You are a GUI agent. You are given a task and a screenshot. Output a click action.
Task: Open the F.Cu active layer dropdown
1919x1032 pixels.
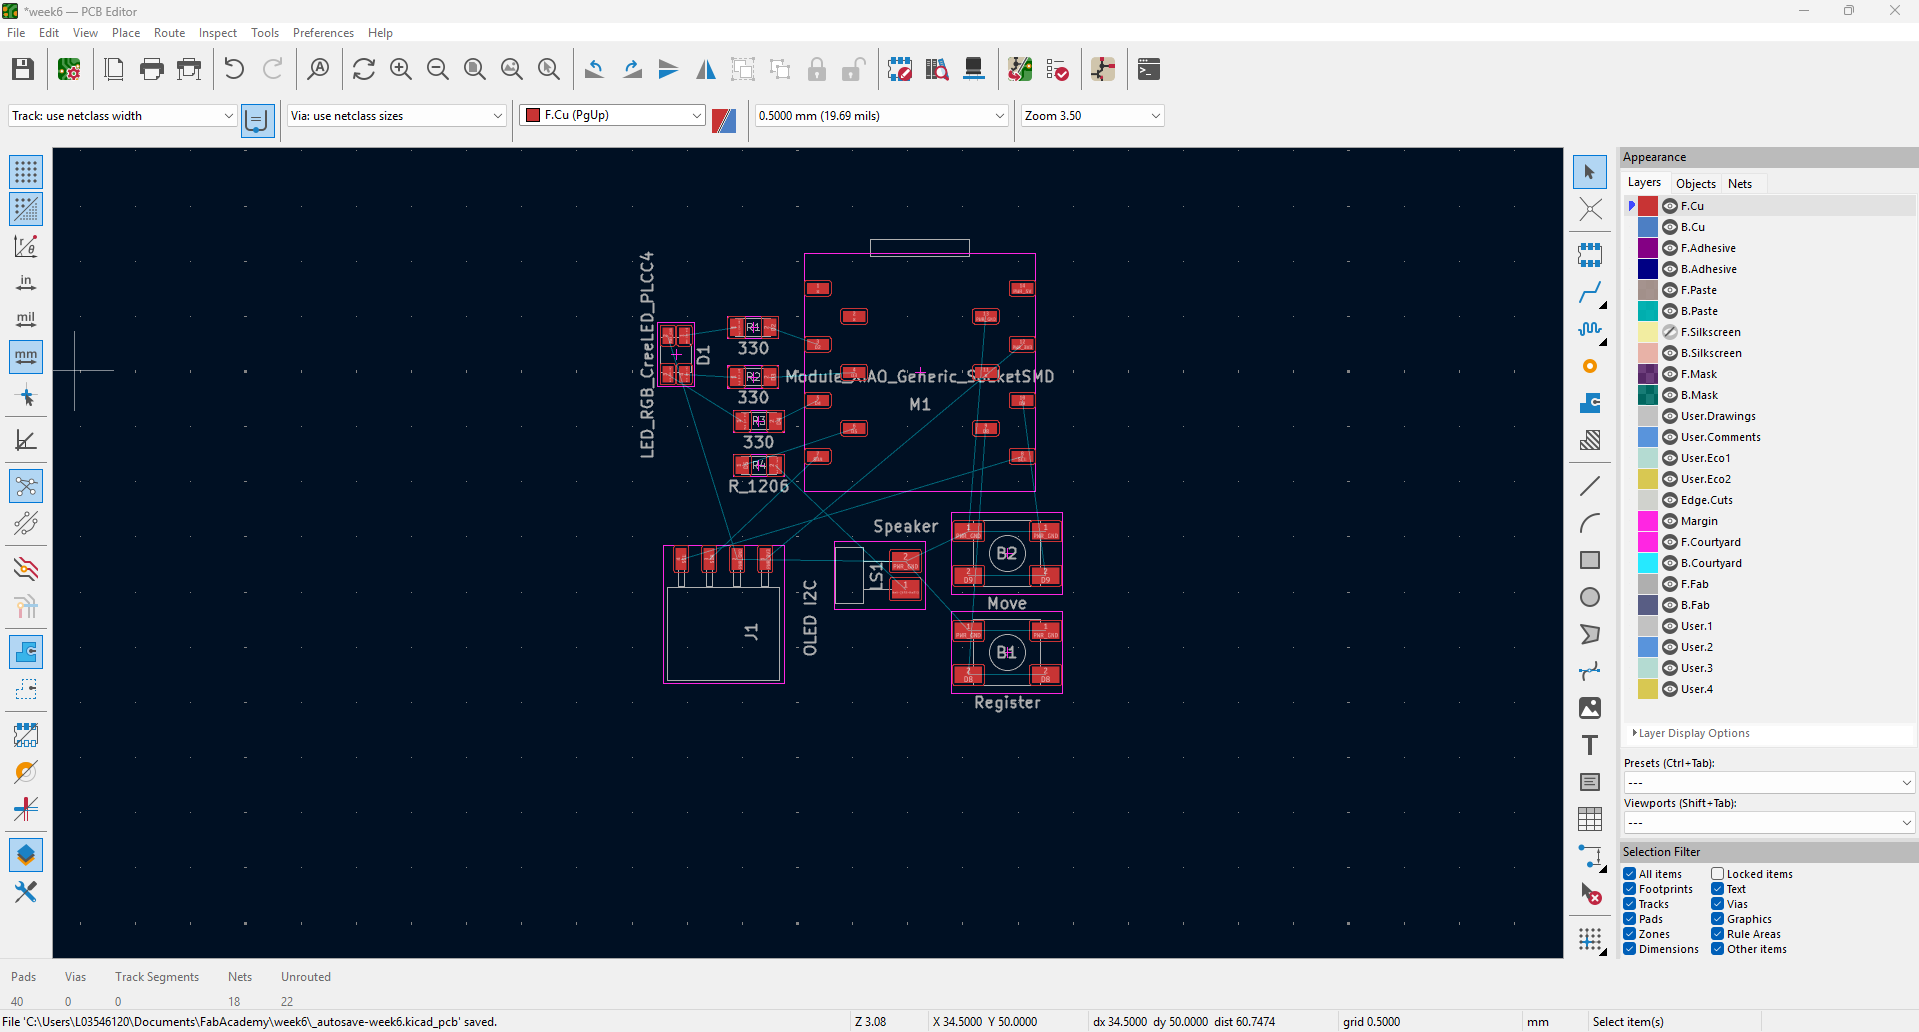point(612,116)
